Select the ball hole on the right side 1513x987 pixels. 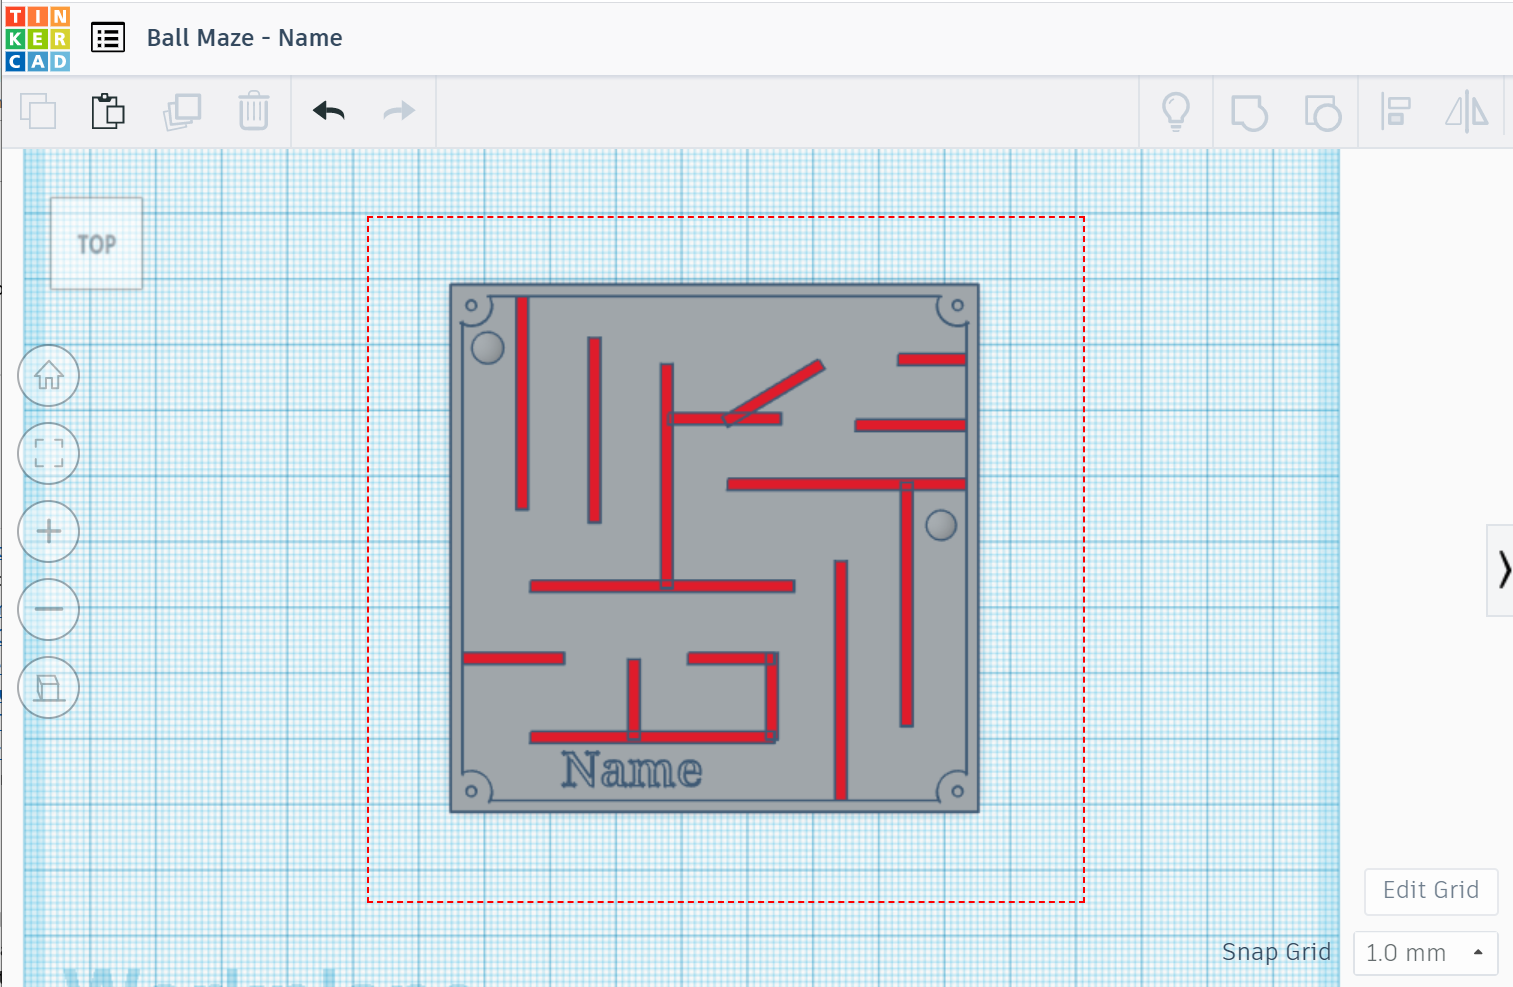[941, 525]
